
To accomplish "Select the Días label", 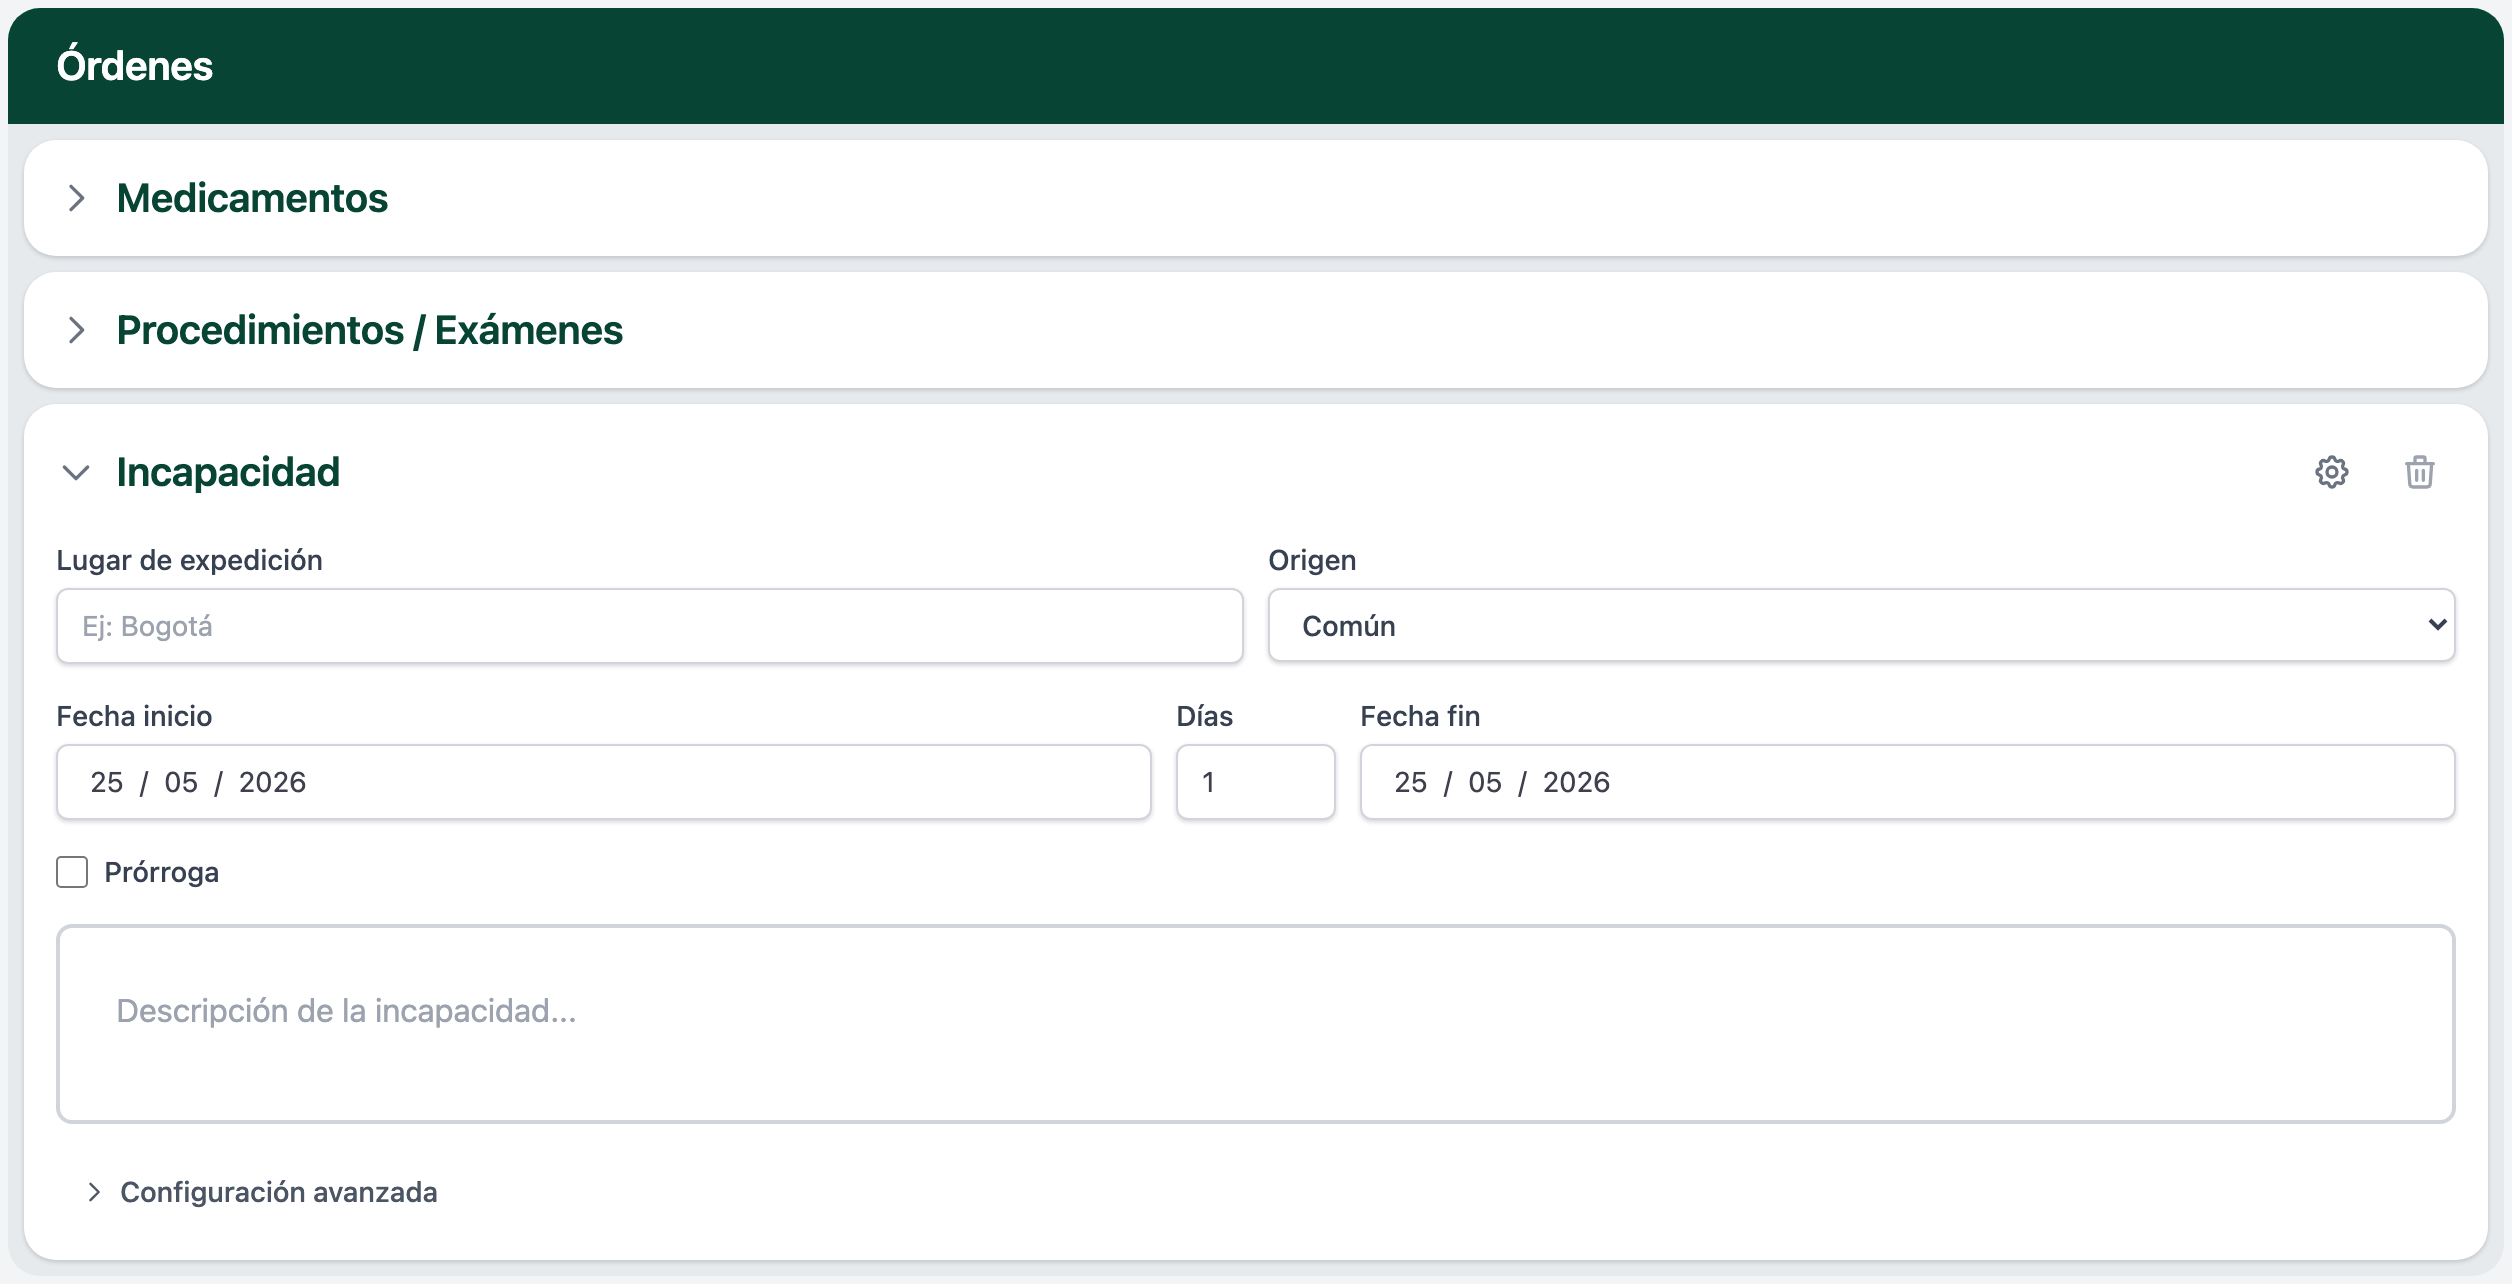I will 1205,716.
